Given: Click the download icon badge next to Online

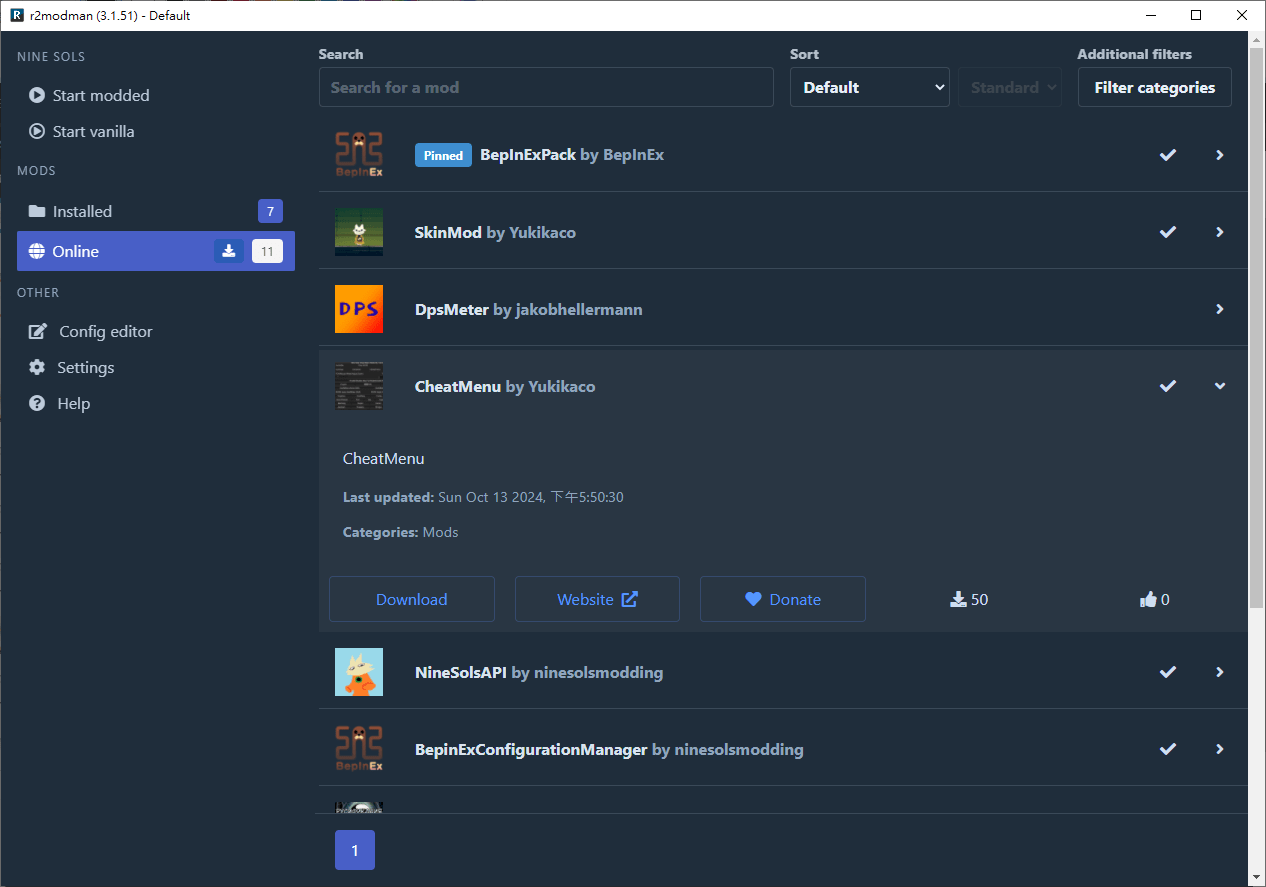Looking at the screenshot, I should tap(229, 251).
